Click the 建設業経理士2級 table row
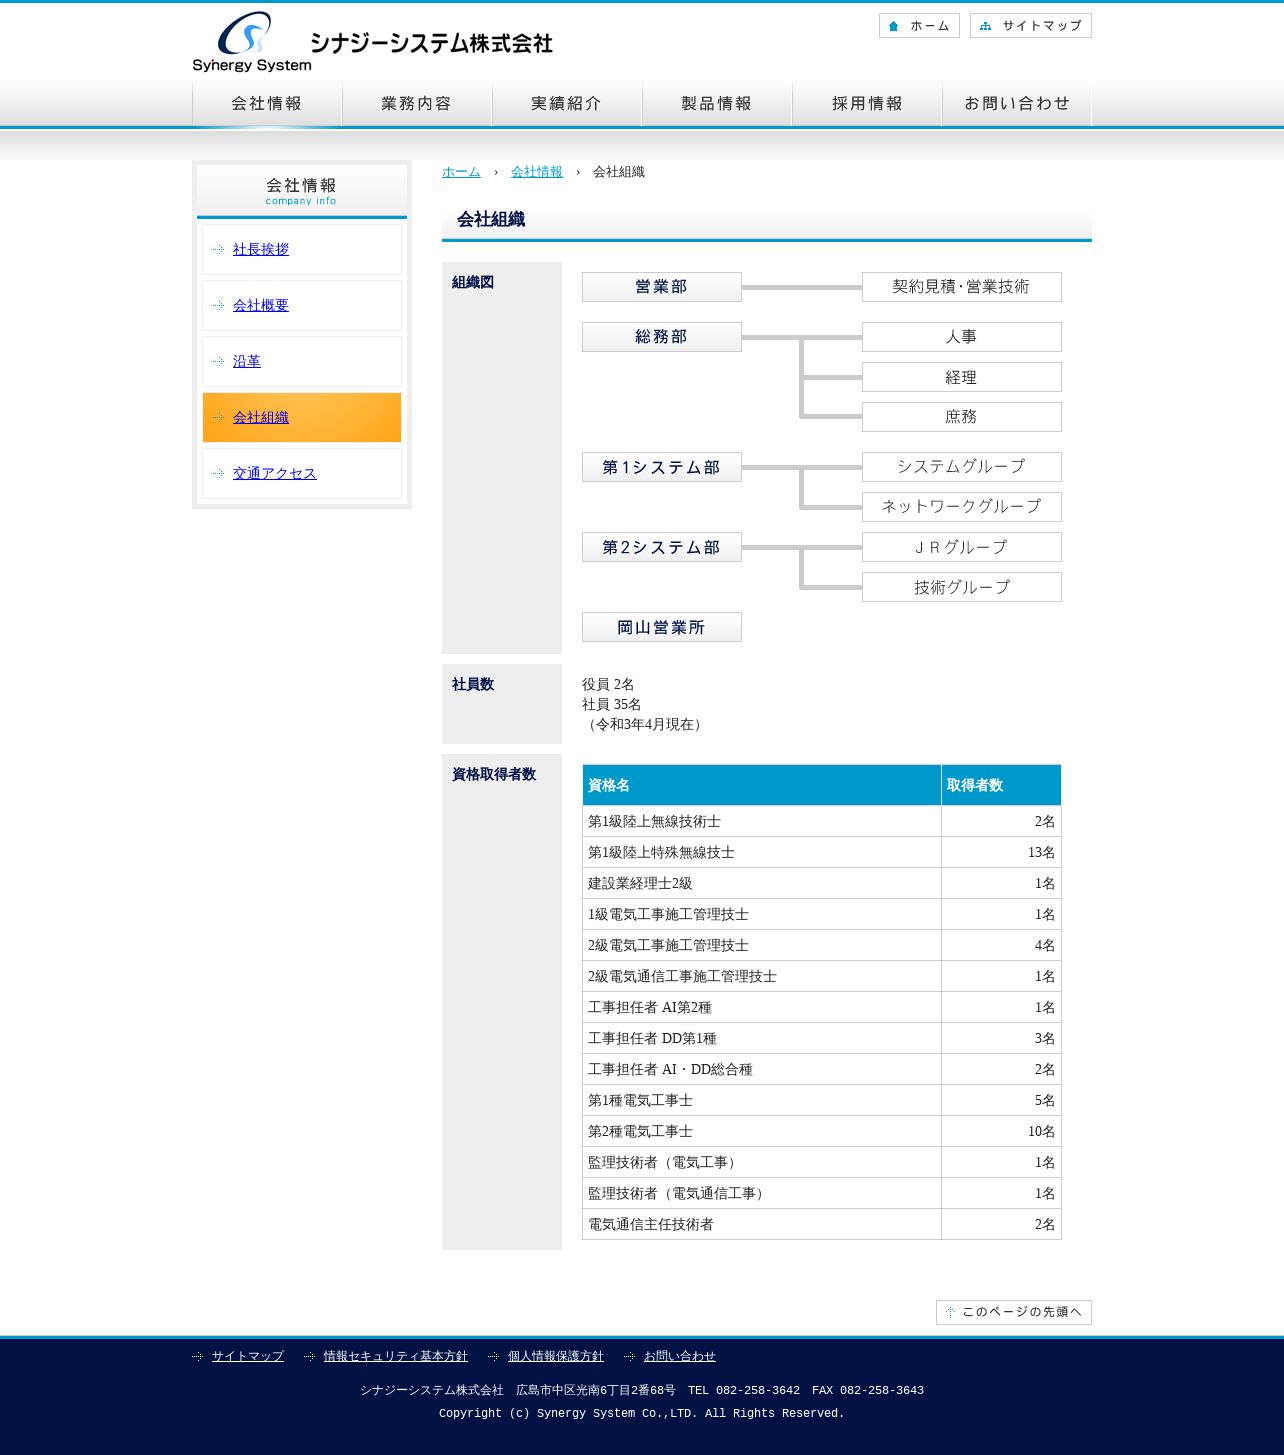The width and height of the screenshot is (1284, 1455). tap(822, 883)
